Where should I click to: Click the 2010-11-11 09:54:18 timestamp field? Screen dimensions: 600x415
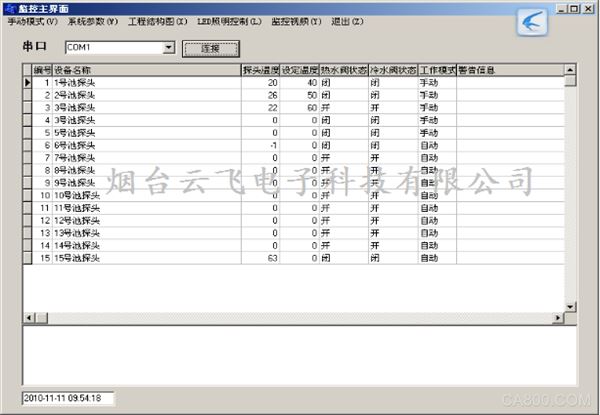[x=68, y=398]
